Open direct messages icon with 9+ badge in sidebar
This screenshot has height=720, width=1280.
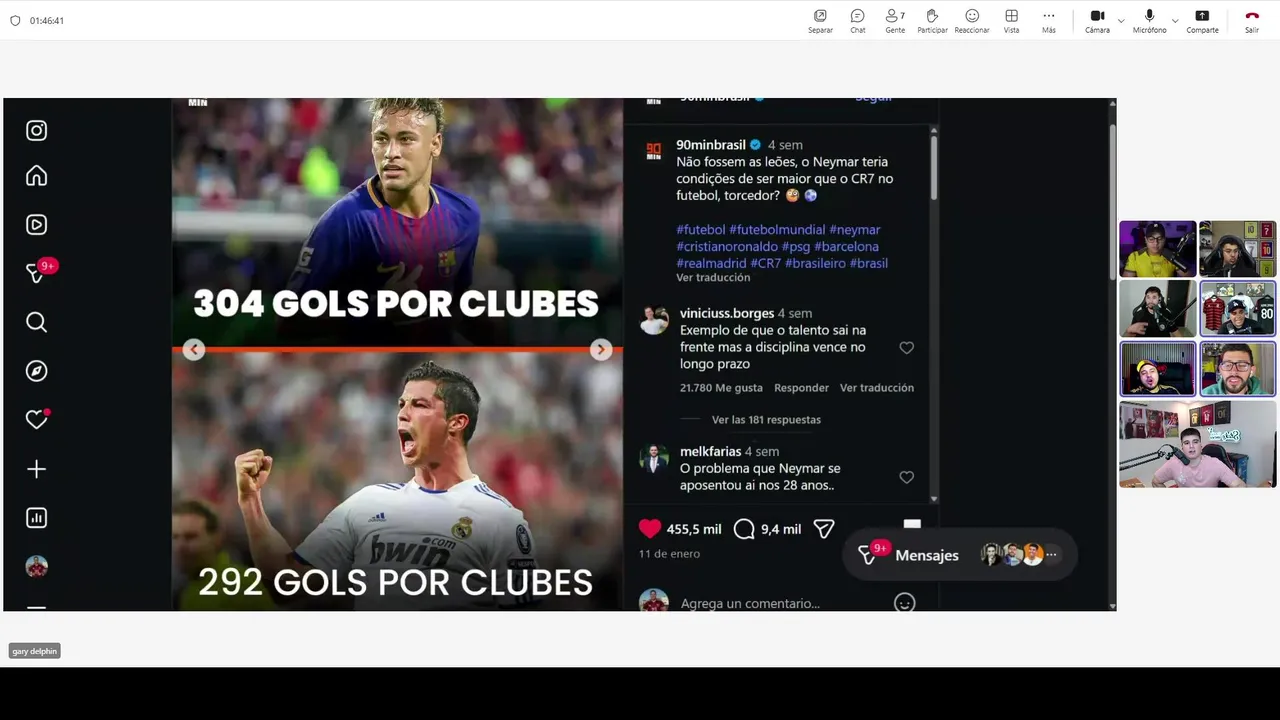click(x=38, y=273)
